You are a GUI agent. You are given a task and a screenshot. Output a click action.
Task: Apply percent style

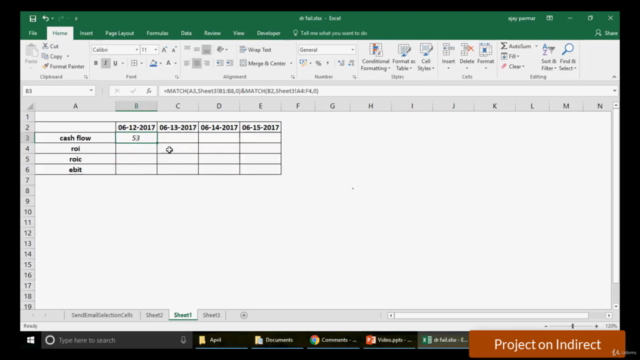tap(318, 63)
